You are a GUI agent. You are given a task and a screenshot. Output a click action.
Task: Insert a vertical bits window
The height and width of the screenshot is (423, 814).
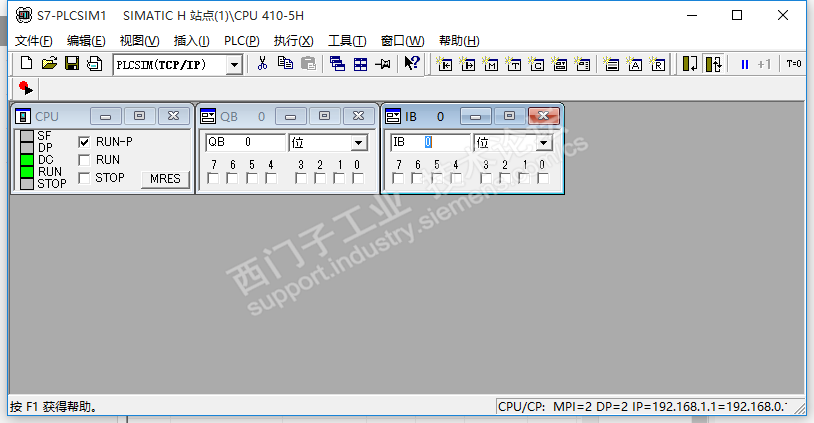(x=582, y=64)
